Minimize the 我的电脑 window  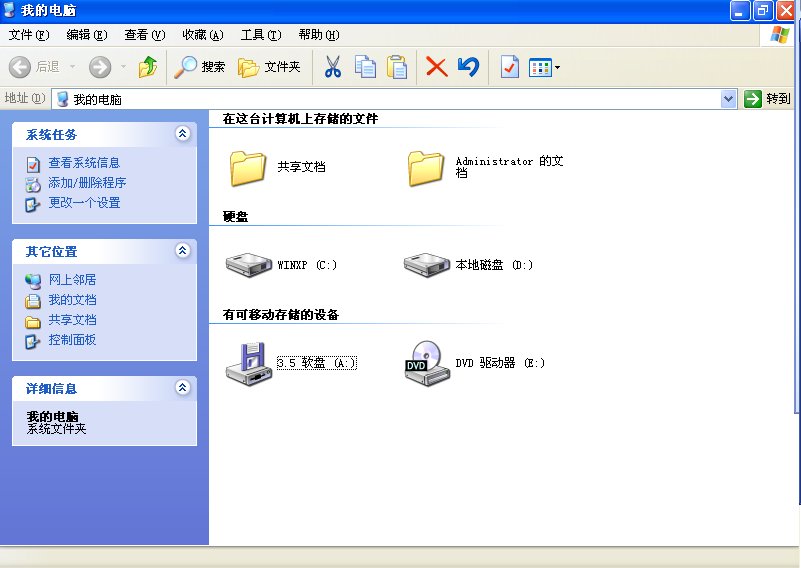(740, 10)
